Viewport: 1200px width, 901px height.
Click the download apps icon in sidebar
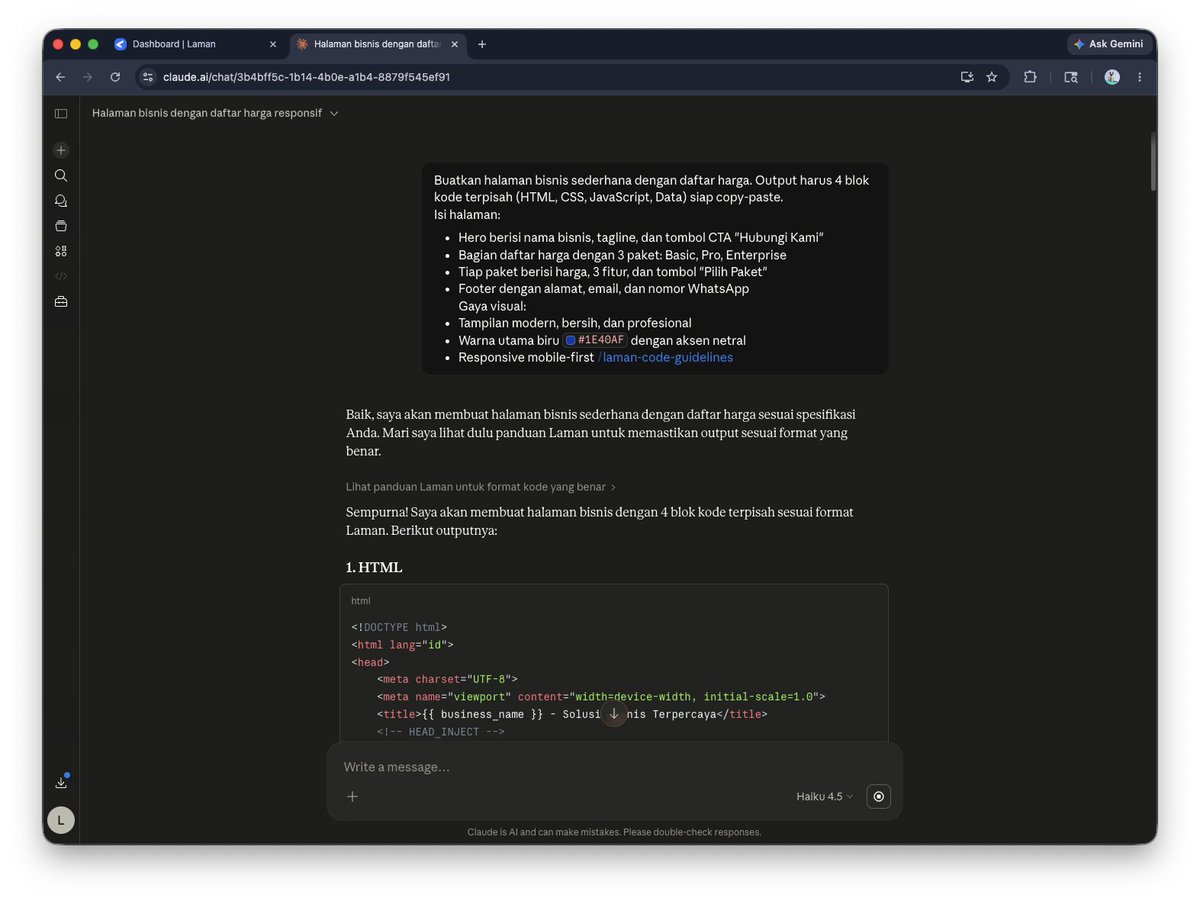pyautogui.click(x=61, y=783)
